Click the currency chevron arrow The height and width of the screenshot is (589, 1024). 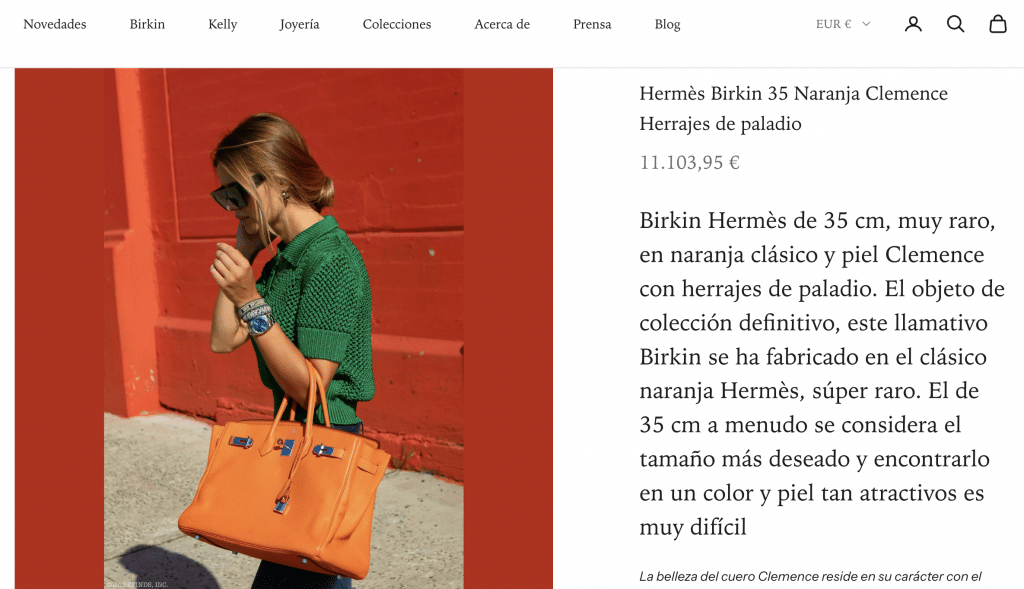(866, 24)
